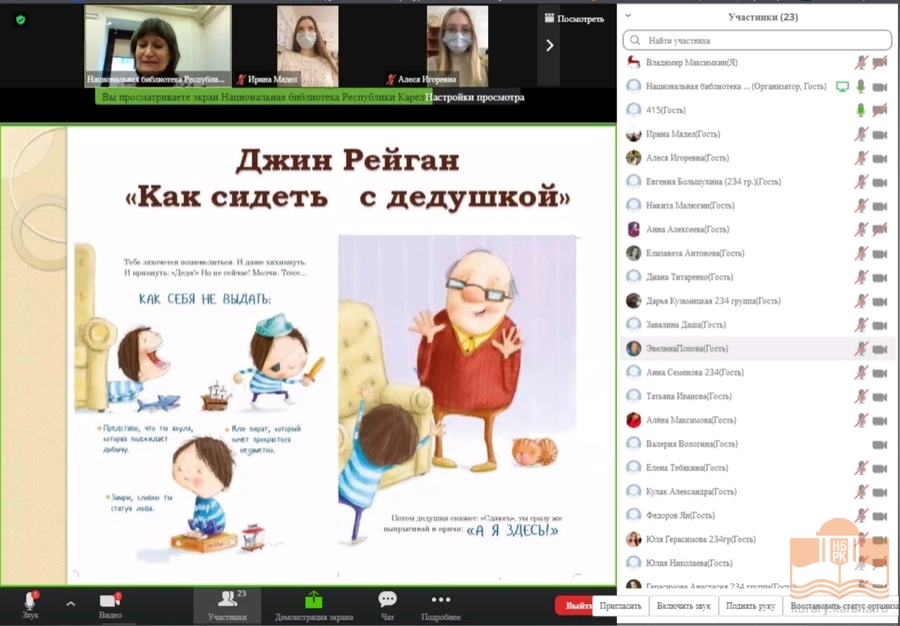The width and height of the screenshot is (900, 626).
Task: Click the green encryption shield icon
Action: tap(21, 20)
